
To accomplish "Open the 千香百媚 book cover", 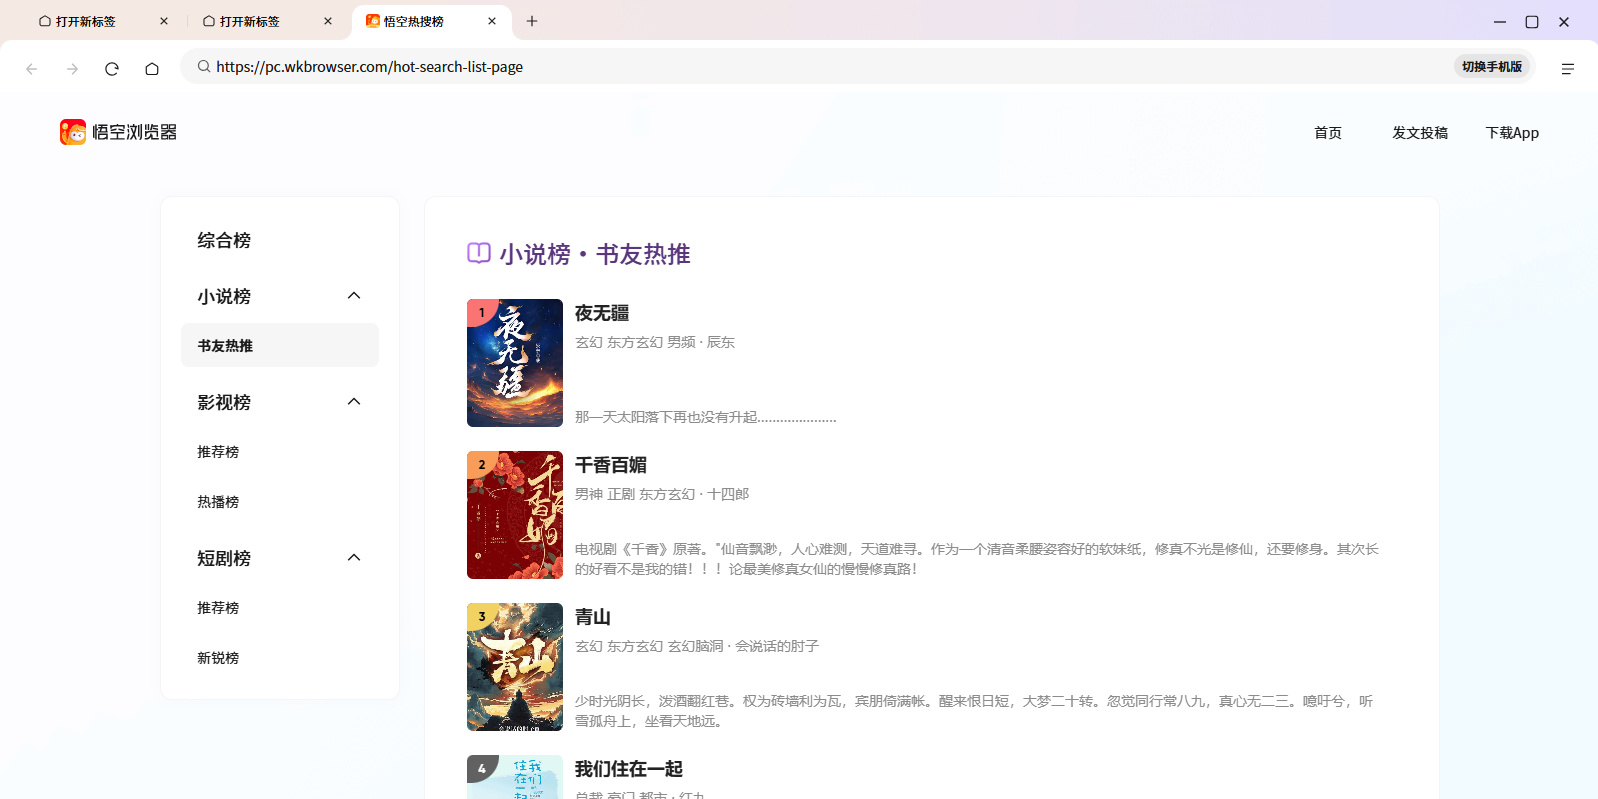I will pyautogui.click(x=515, y=515).
